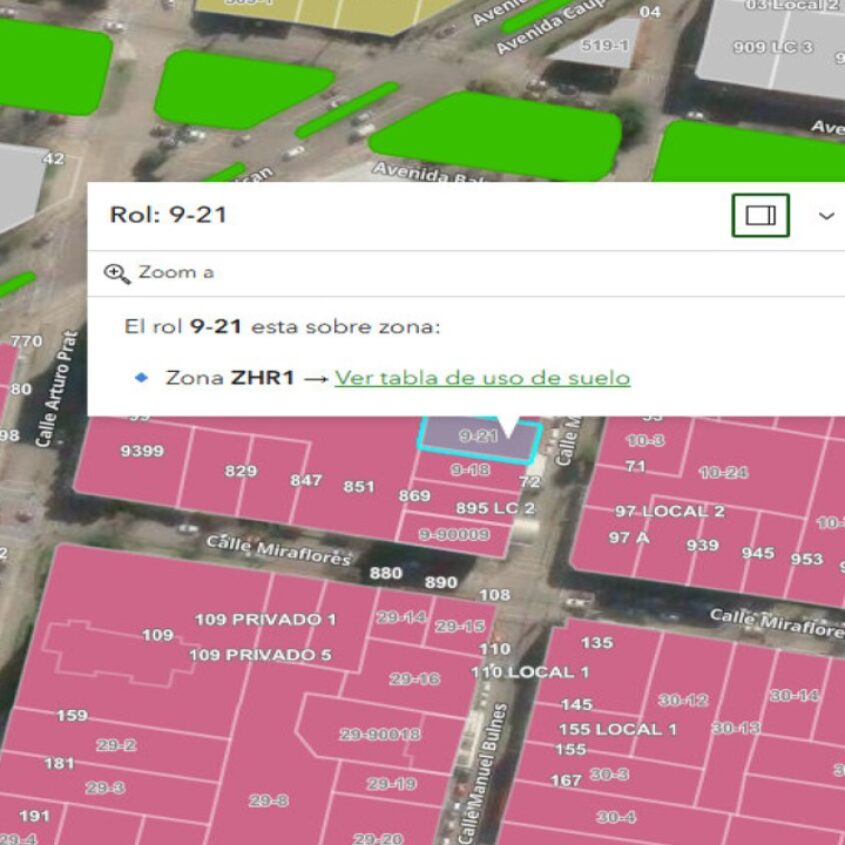Click the Zoom a action
The width and height of the screenshot is (845, 845).
pyautogui.click(x=160, y=273)
